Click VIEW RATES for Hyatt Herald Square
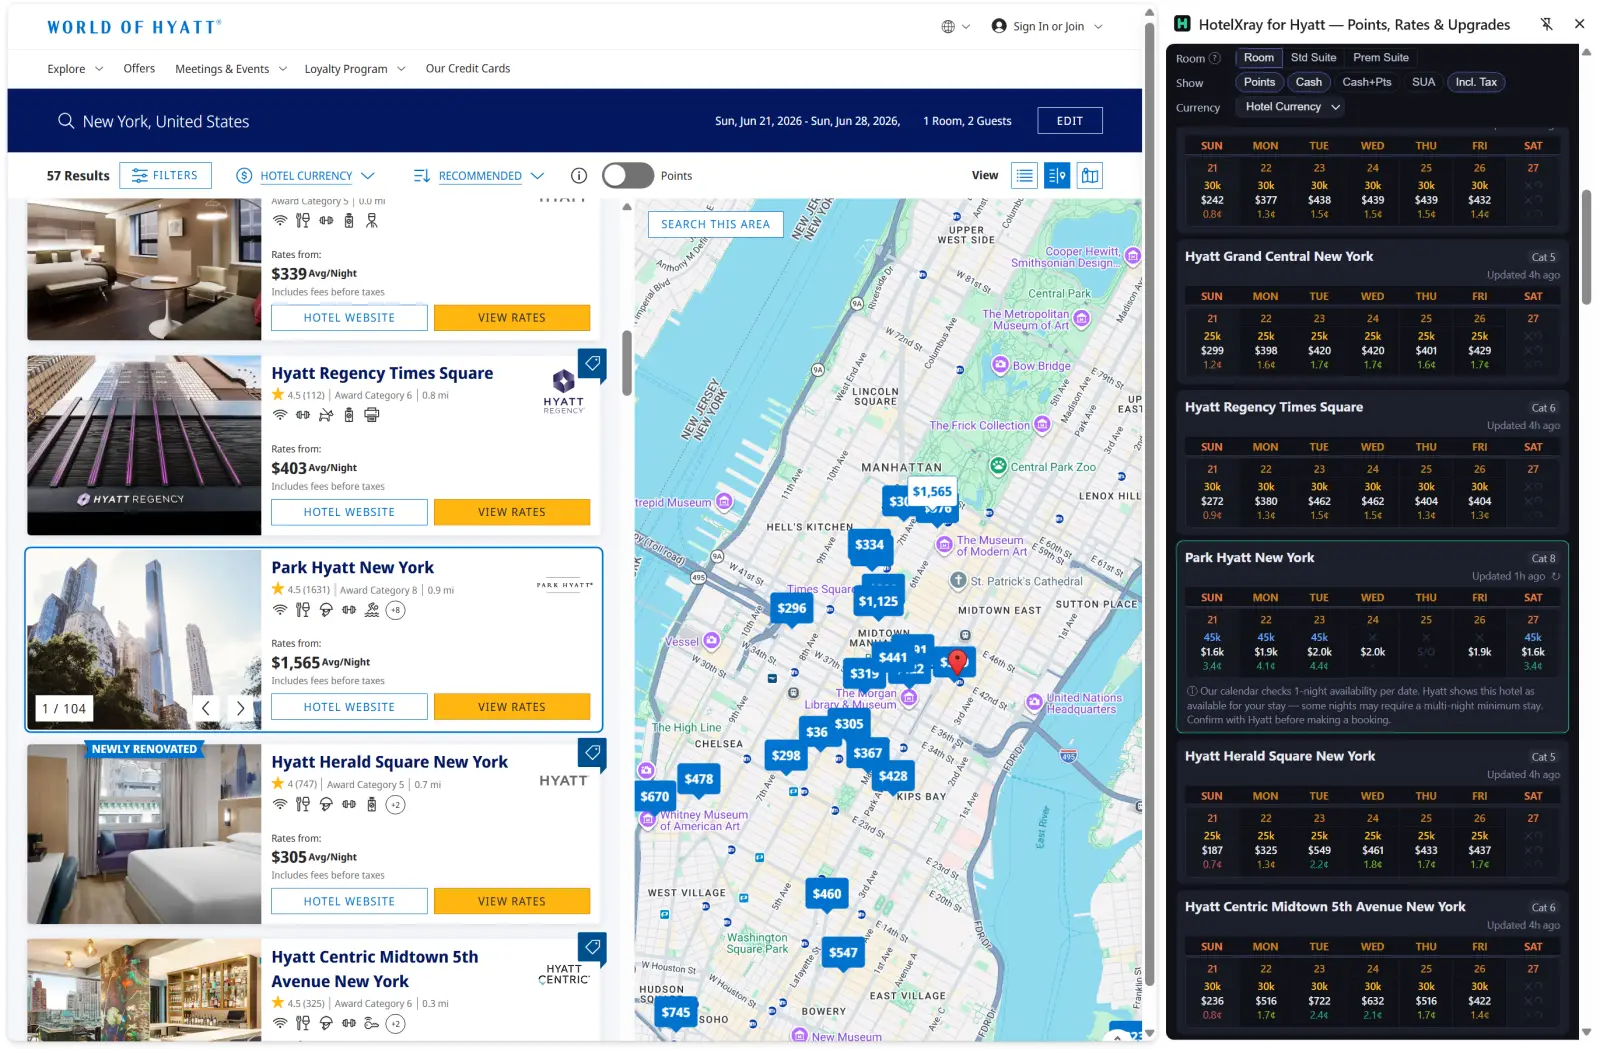1600x1049 pixels. (x=512, y=901)
